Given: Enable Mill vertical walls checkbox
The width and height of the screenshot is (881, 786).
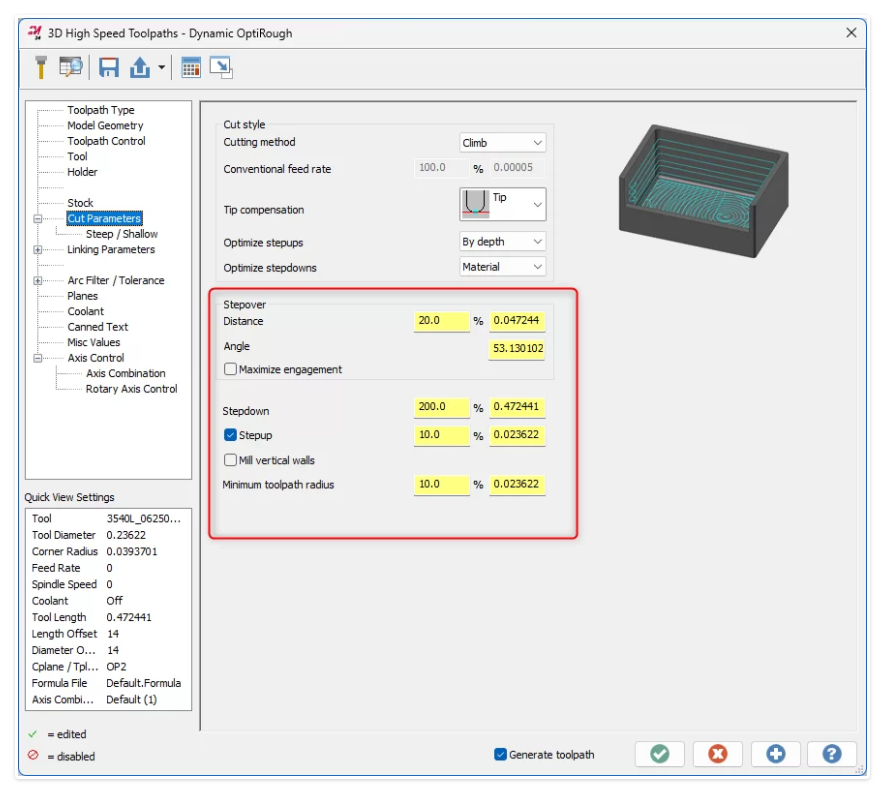Looking at the screenshot, I should coord(231,460).
